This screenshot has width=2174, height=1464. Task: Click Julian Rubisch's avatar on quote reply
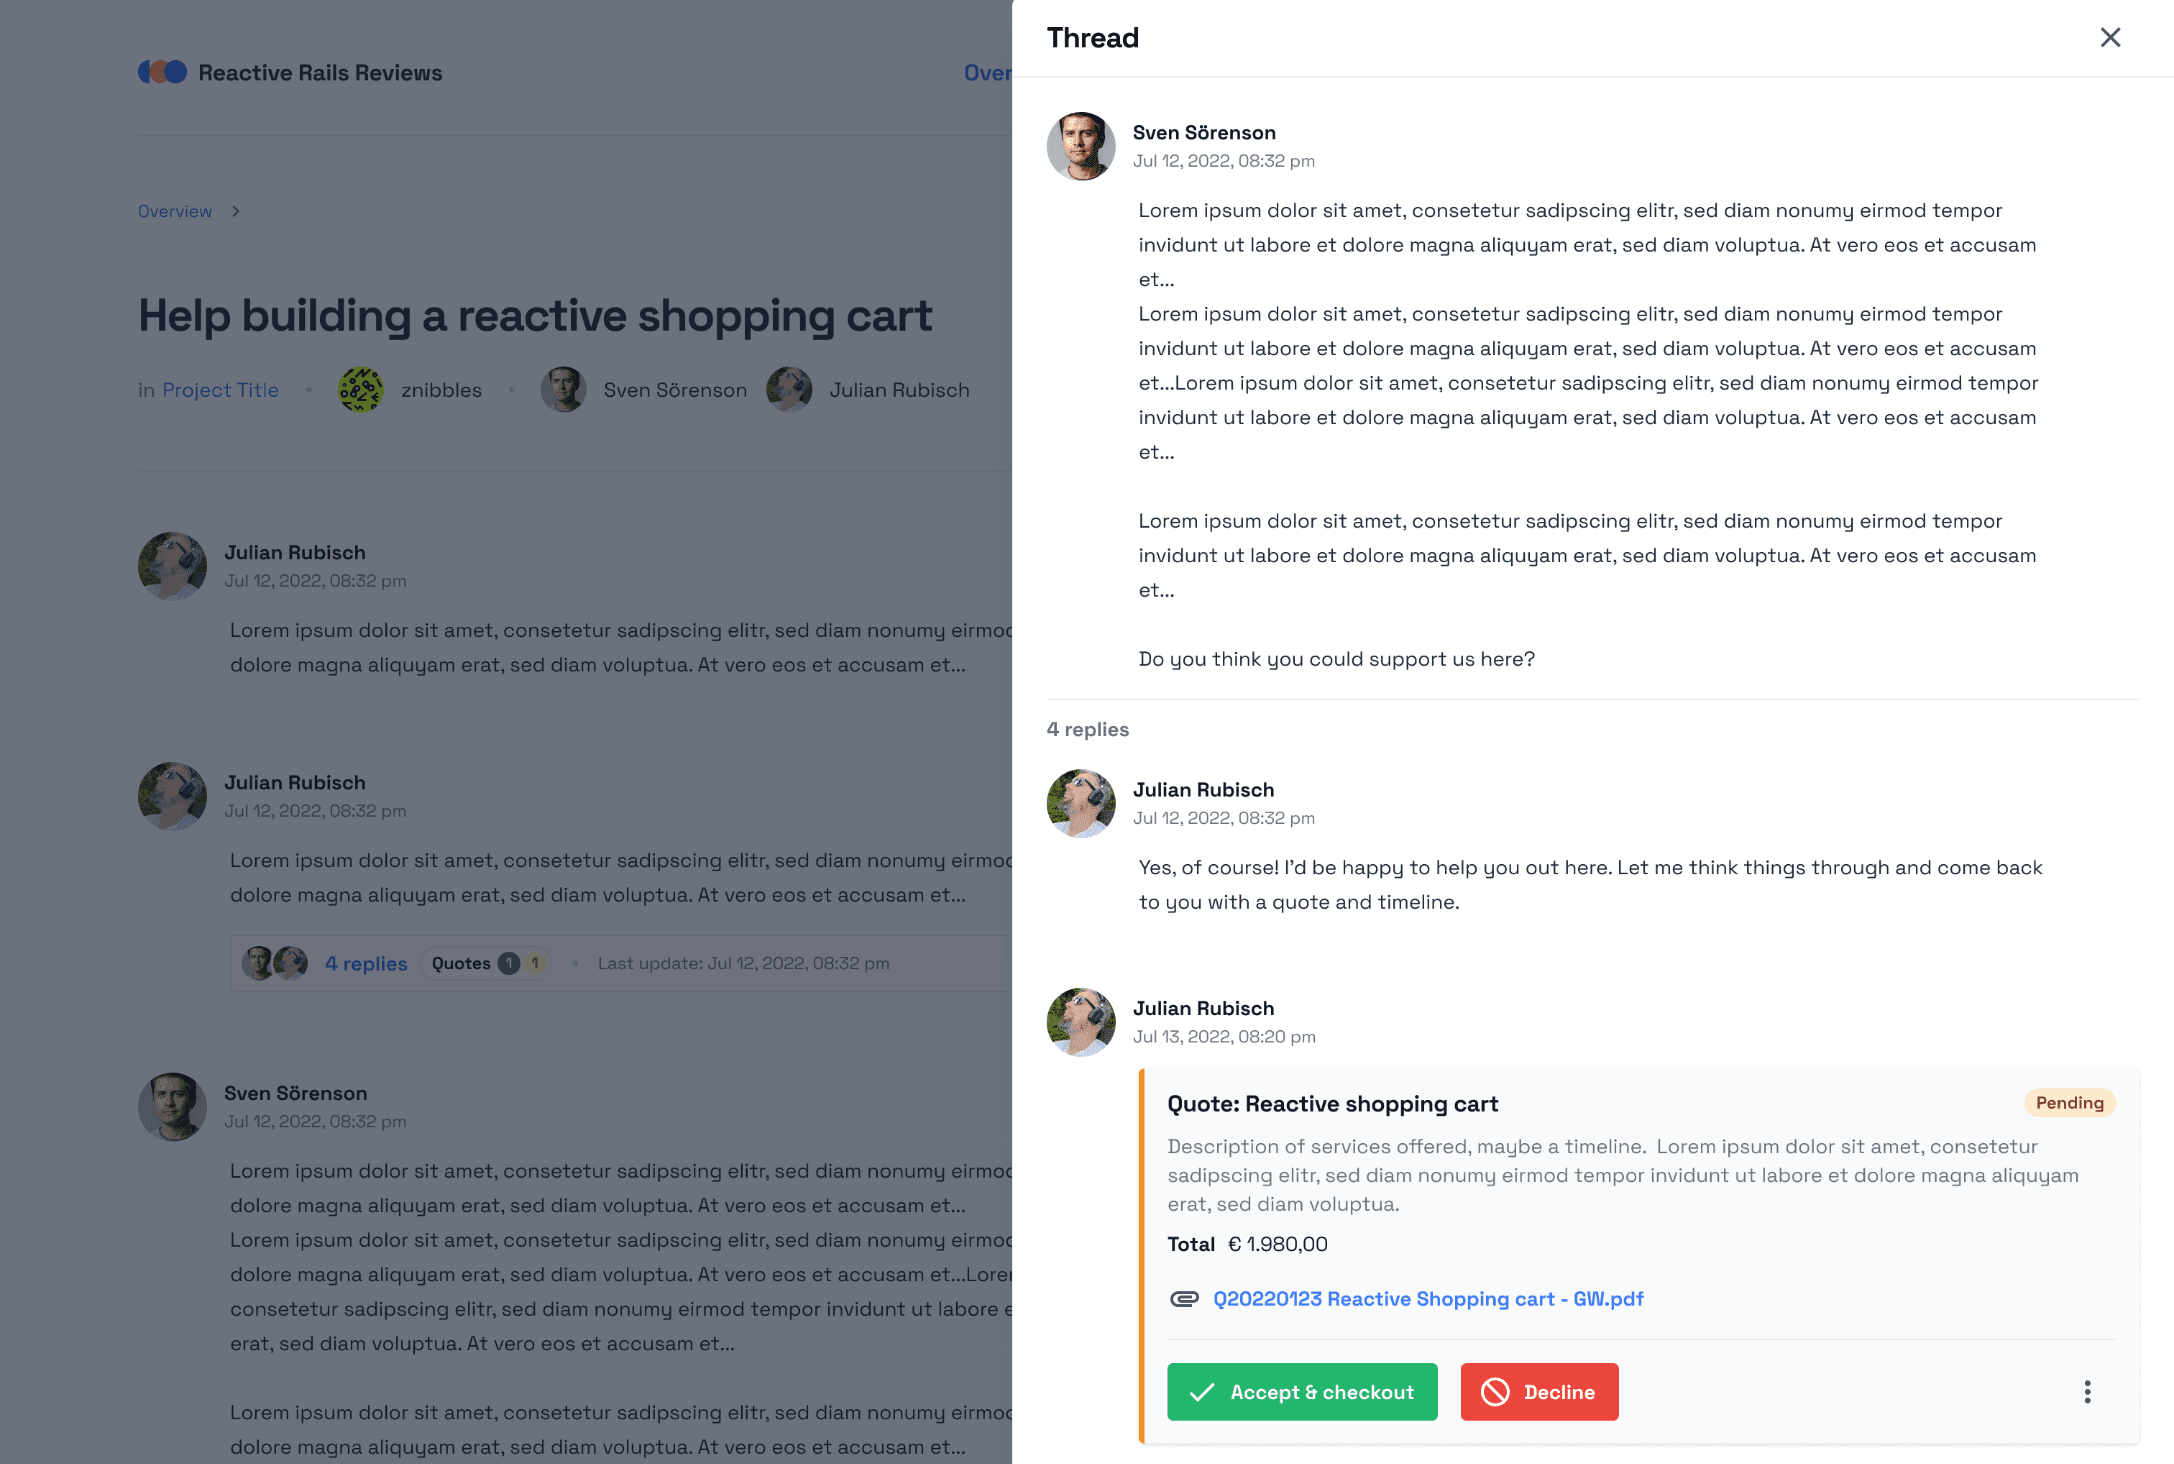tap(1081, 1022)
